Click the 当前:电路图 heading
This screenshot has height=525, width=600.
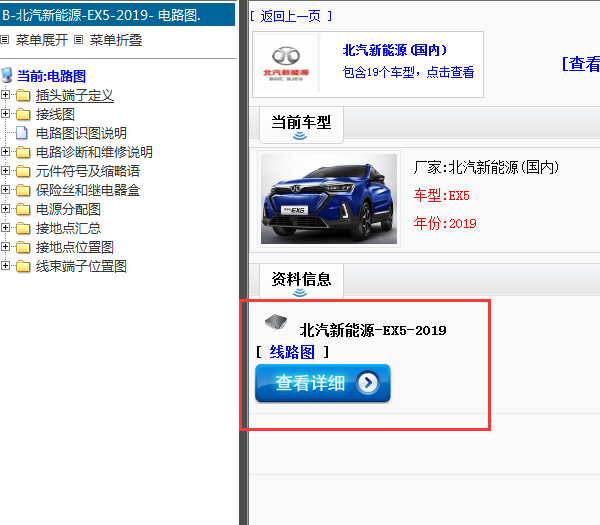tap(51, 76)
